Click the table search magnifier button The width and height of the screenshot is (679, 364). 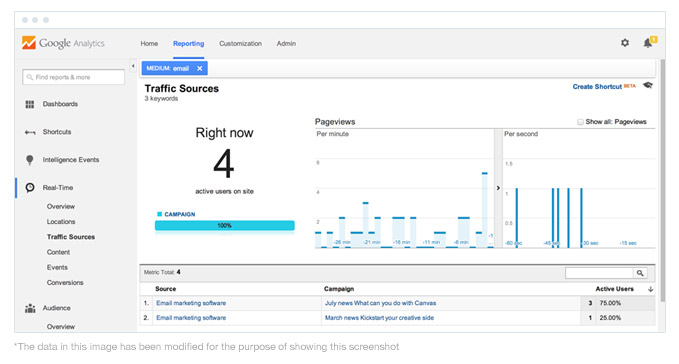click(x=640, y=273)
